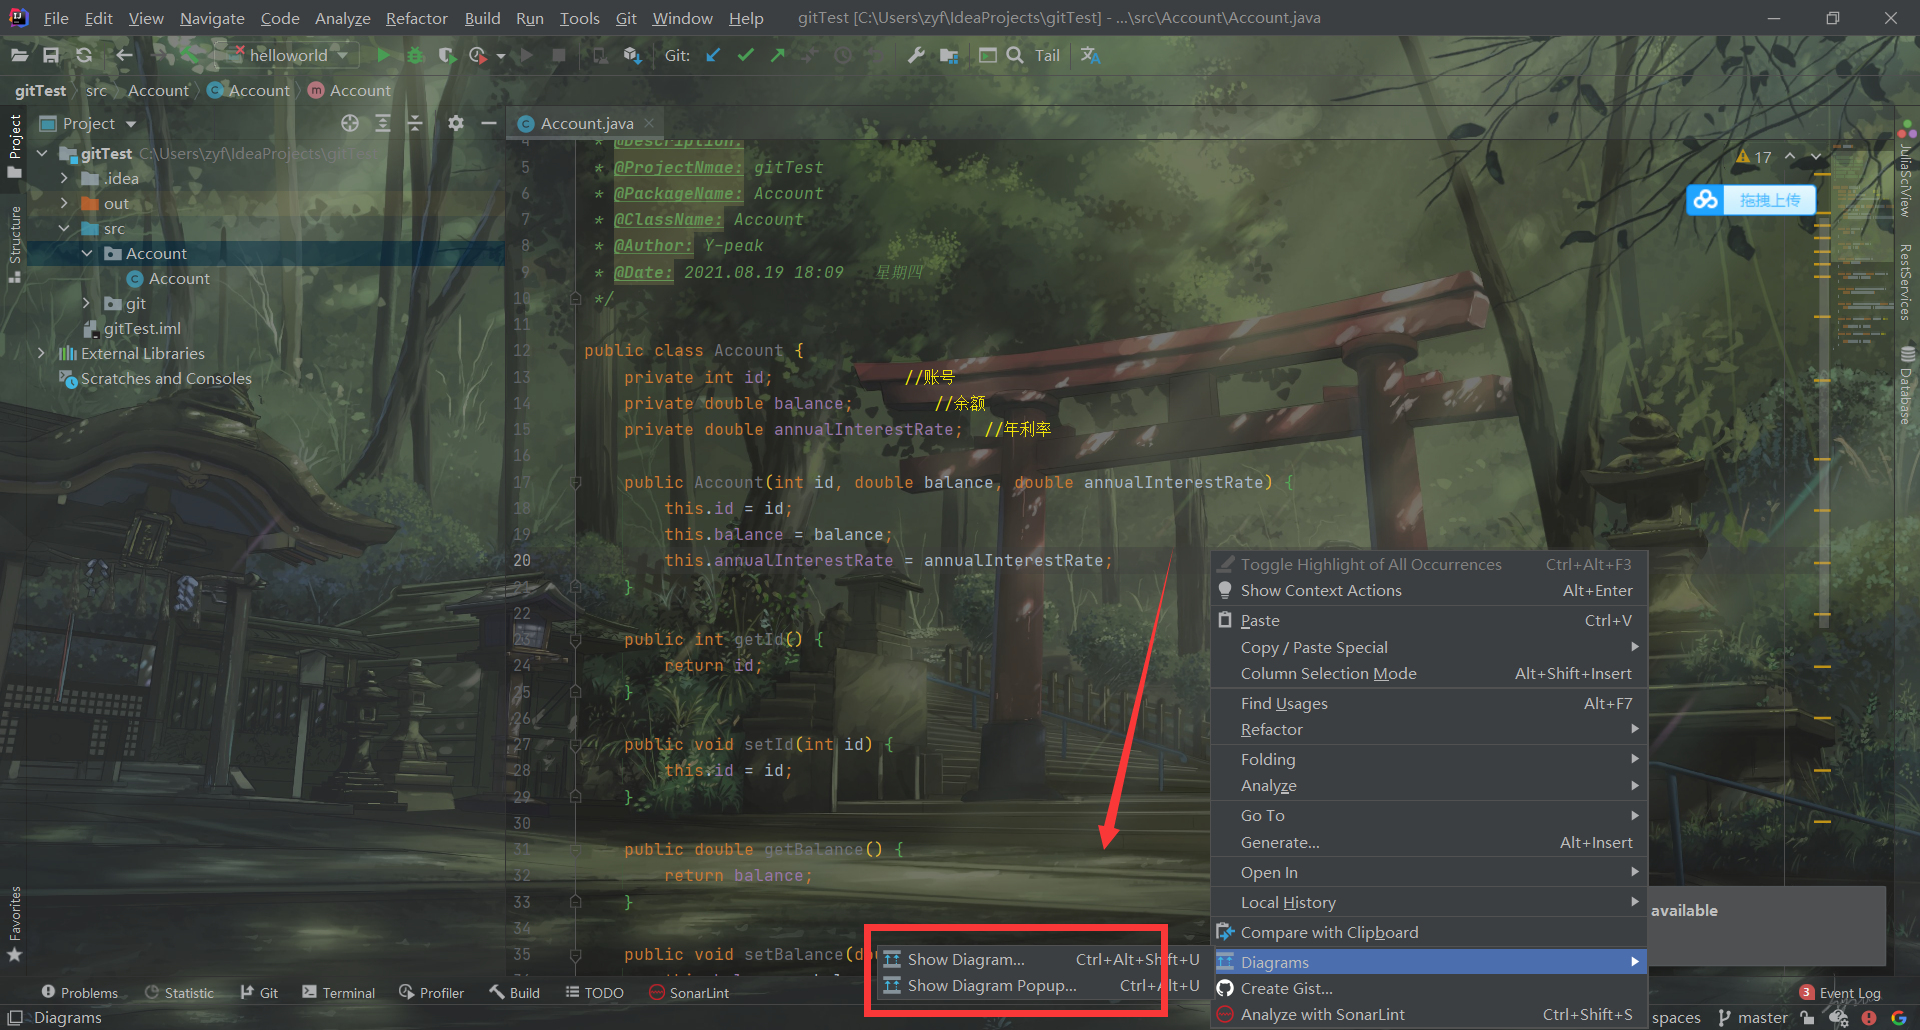Click Git push green arrow
The height and width of the screenshot is (1030, 1920).
pos(777,55)
